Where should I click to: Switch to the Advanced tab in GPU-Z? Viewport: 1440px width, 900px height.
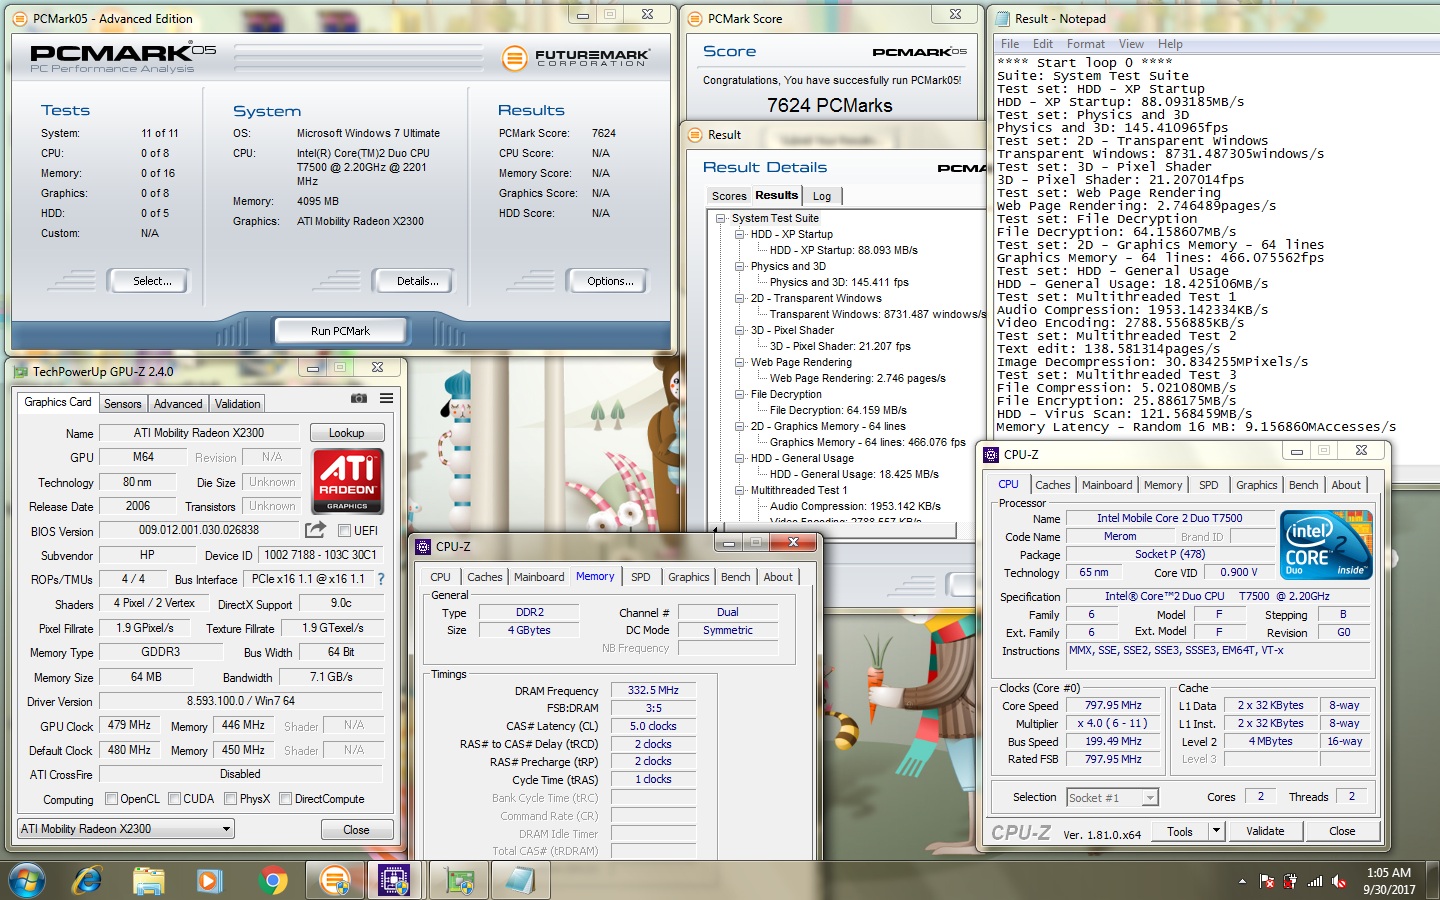coord(178,403)
